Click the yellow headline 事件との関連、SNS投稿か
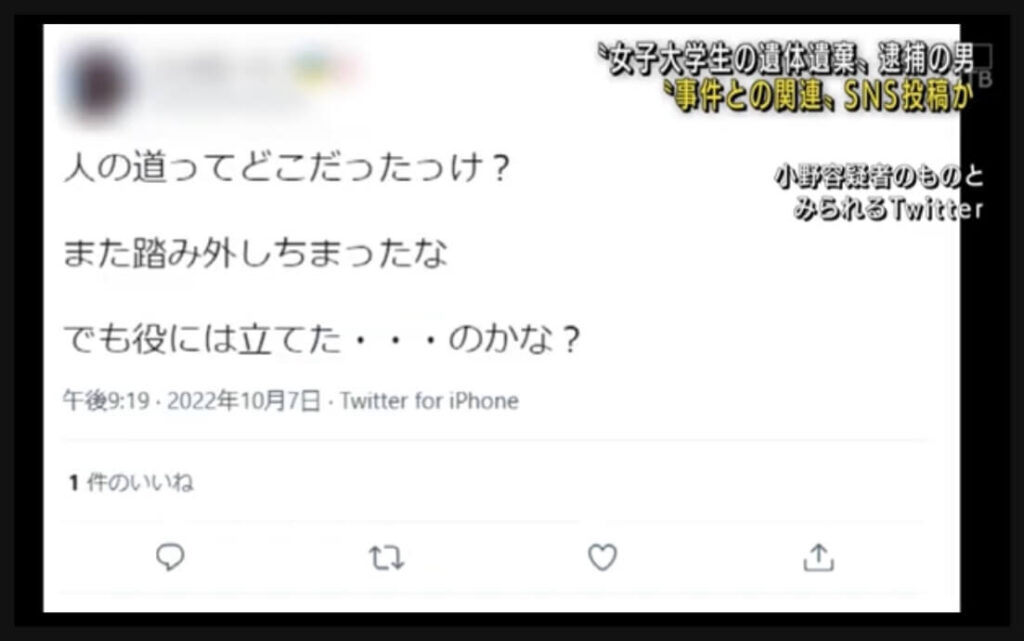This screenshot has width=1024, height=641. point(818,96)
